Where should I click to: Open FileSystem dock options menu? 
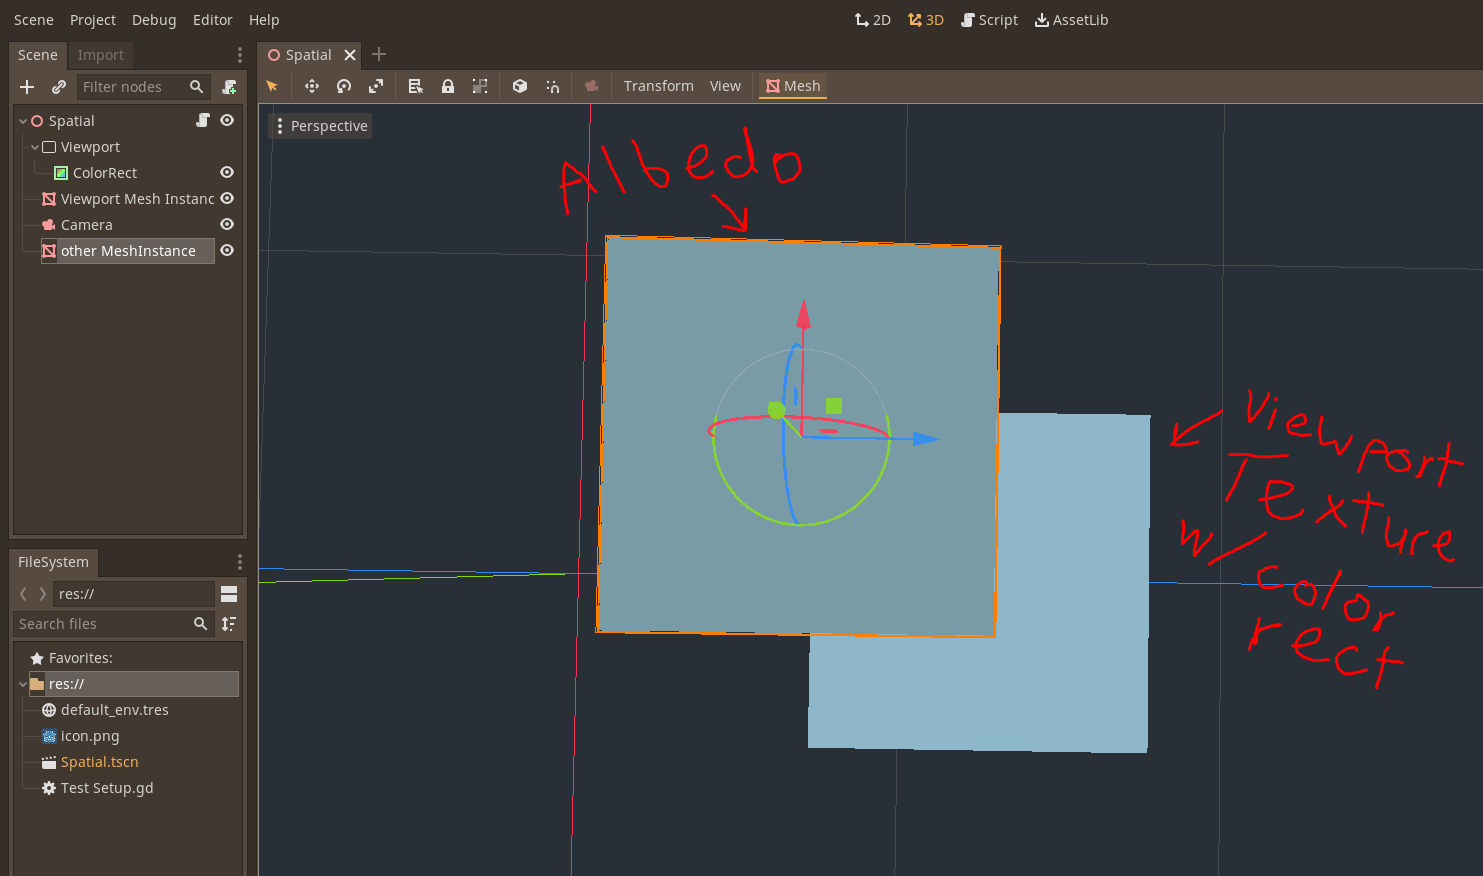coord(239,562)
